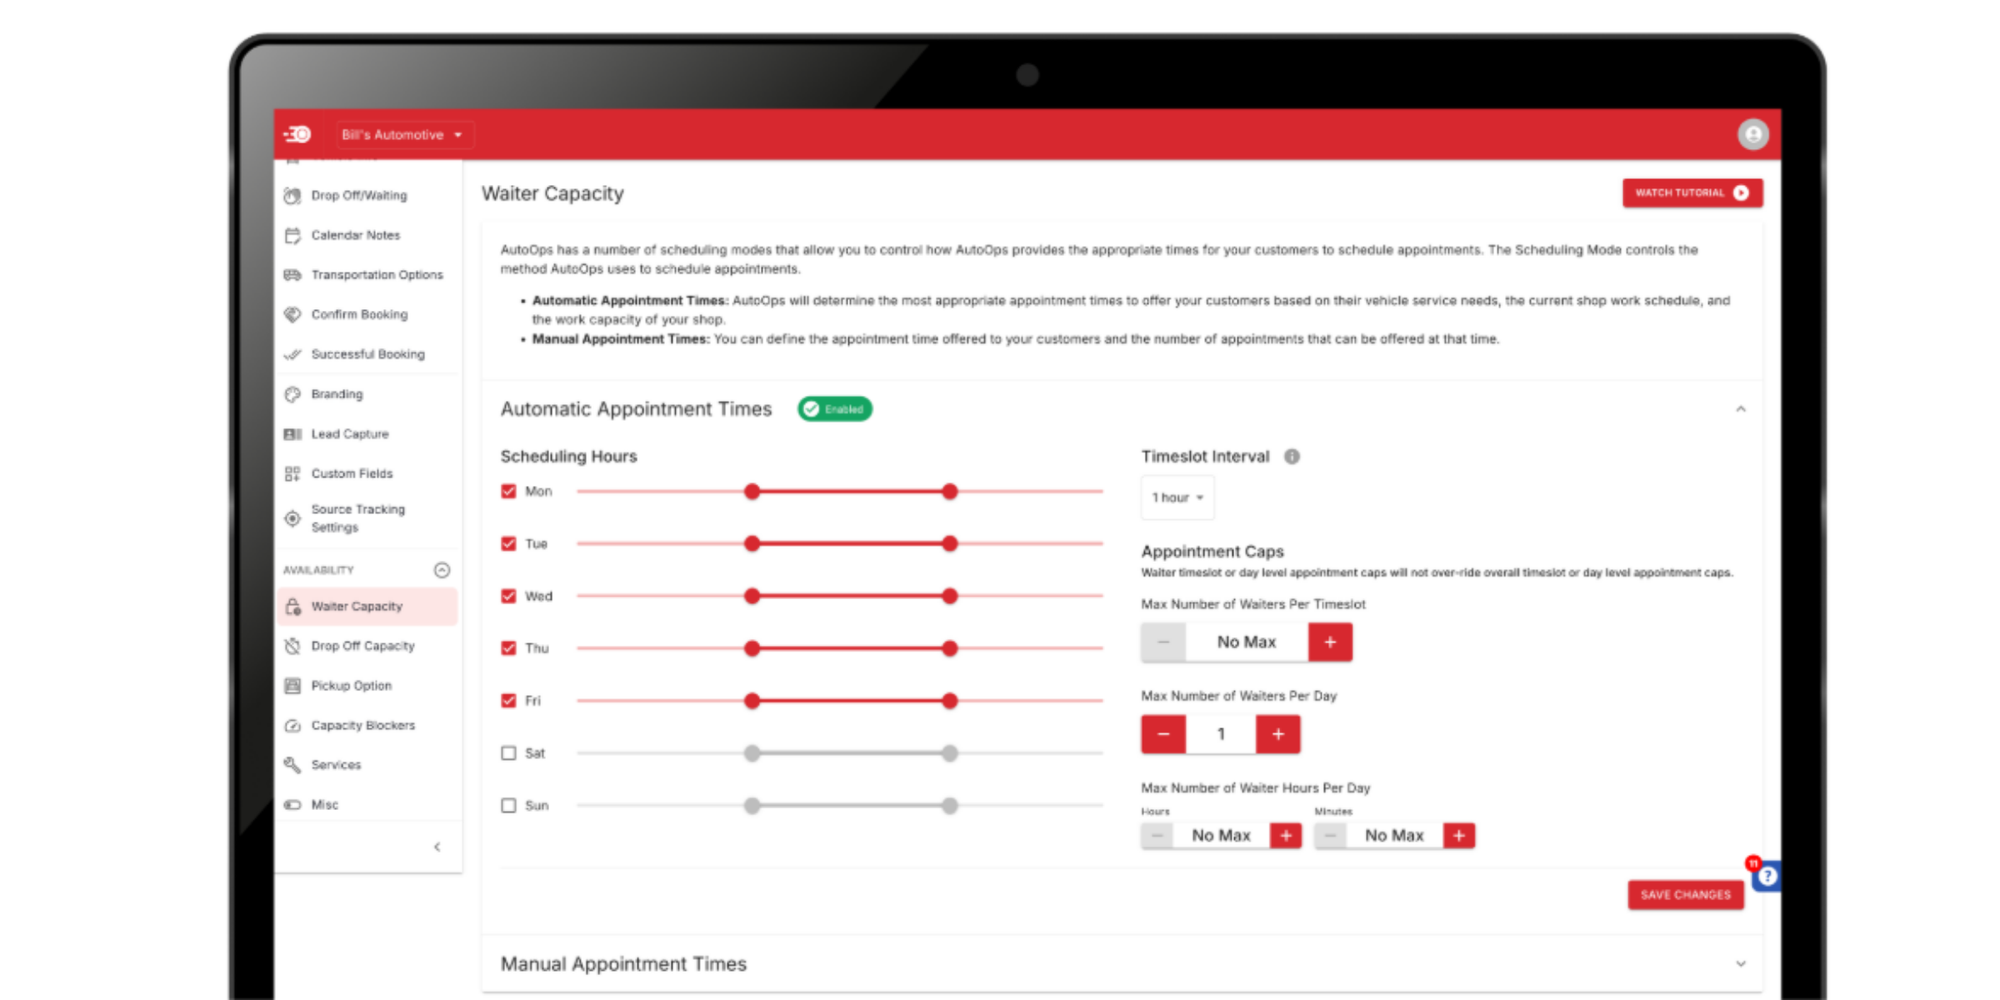This screenshot has height=1000, width=2000.
Task: Open the user account avatar menu
Action: click(x=1752, y=134)
